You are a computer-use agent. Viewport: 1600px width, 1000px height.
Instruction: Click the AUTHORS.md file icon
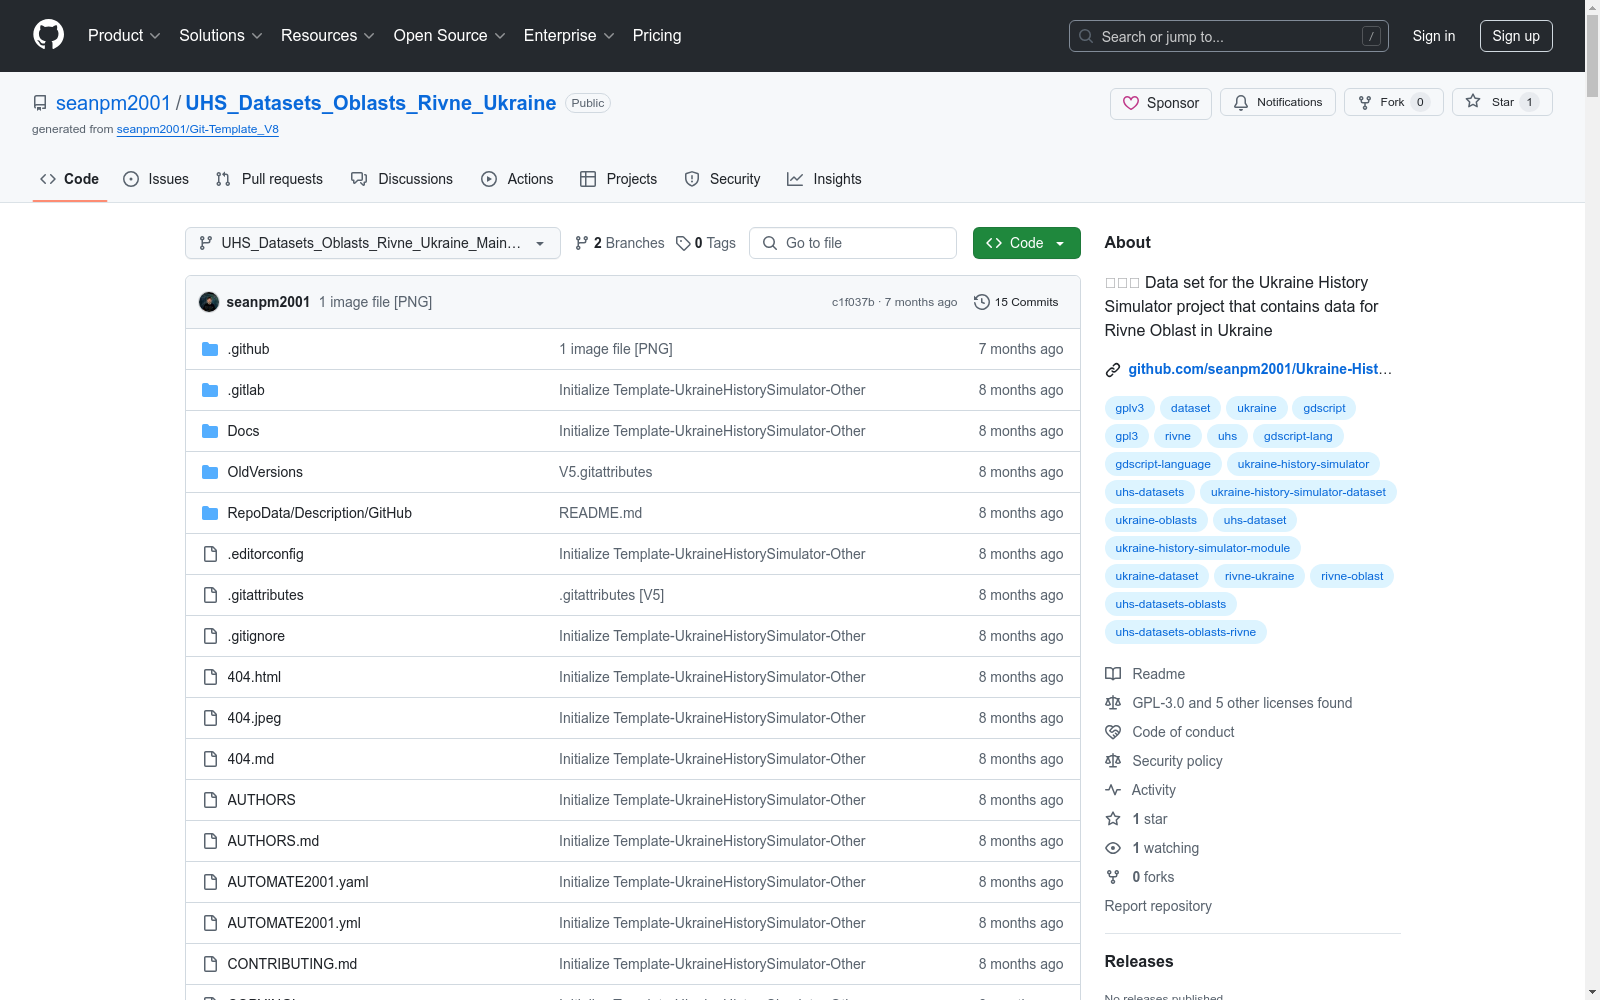click(210, 841)
